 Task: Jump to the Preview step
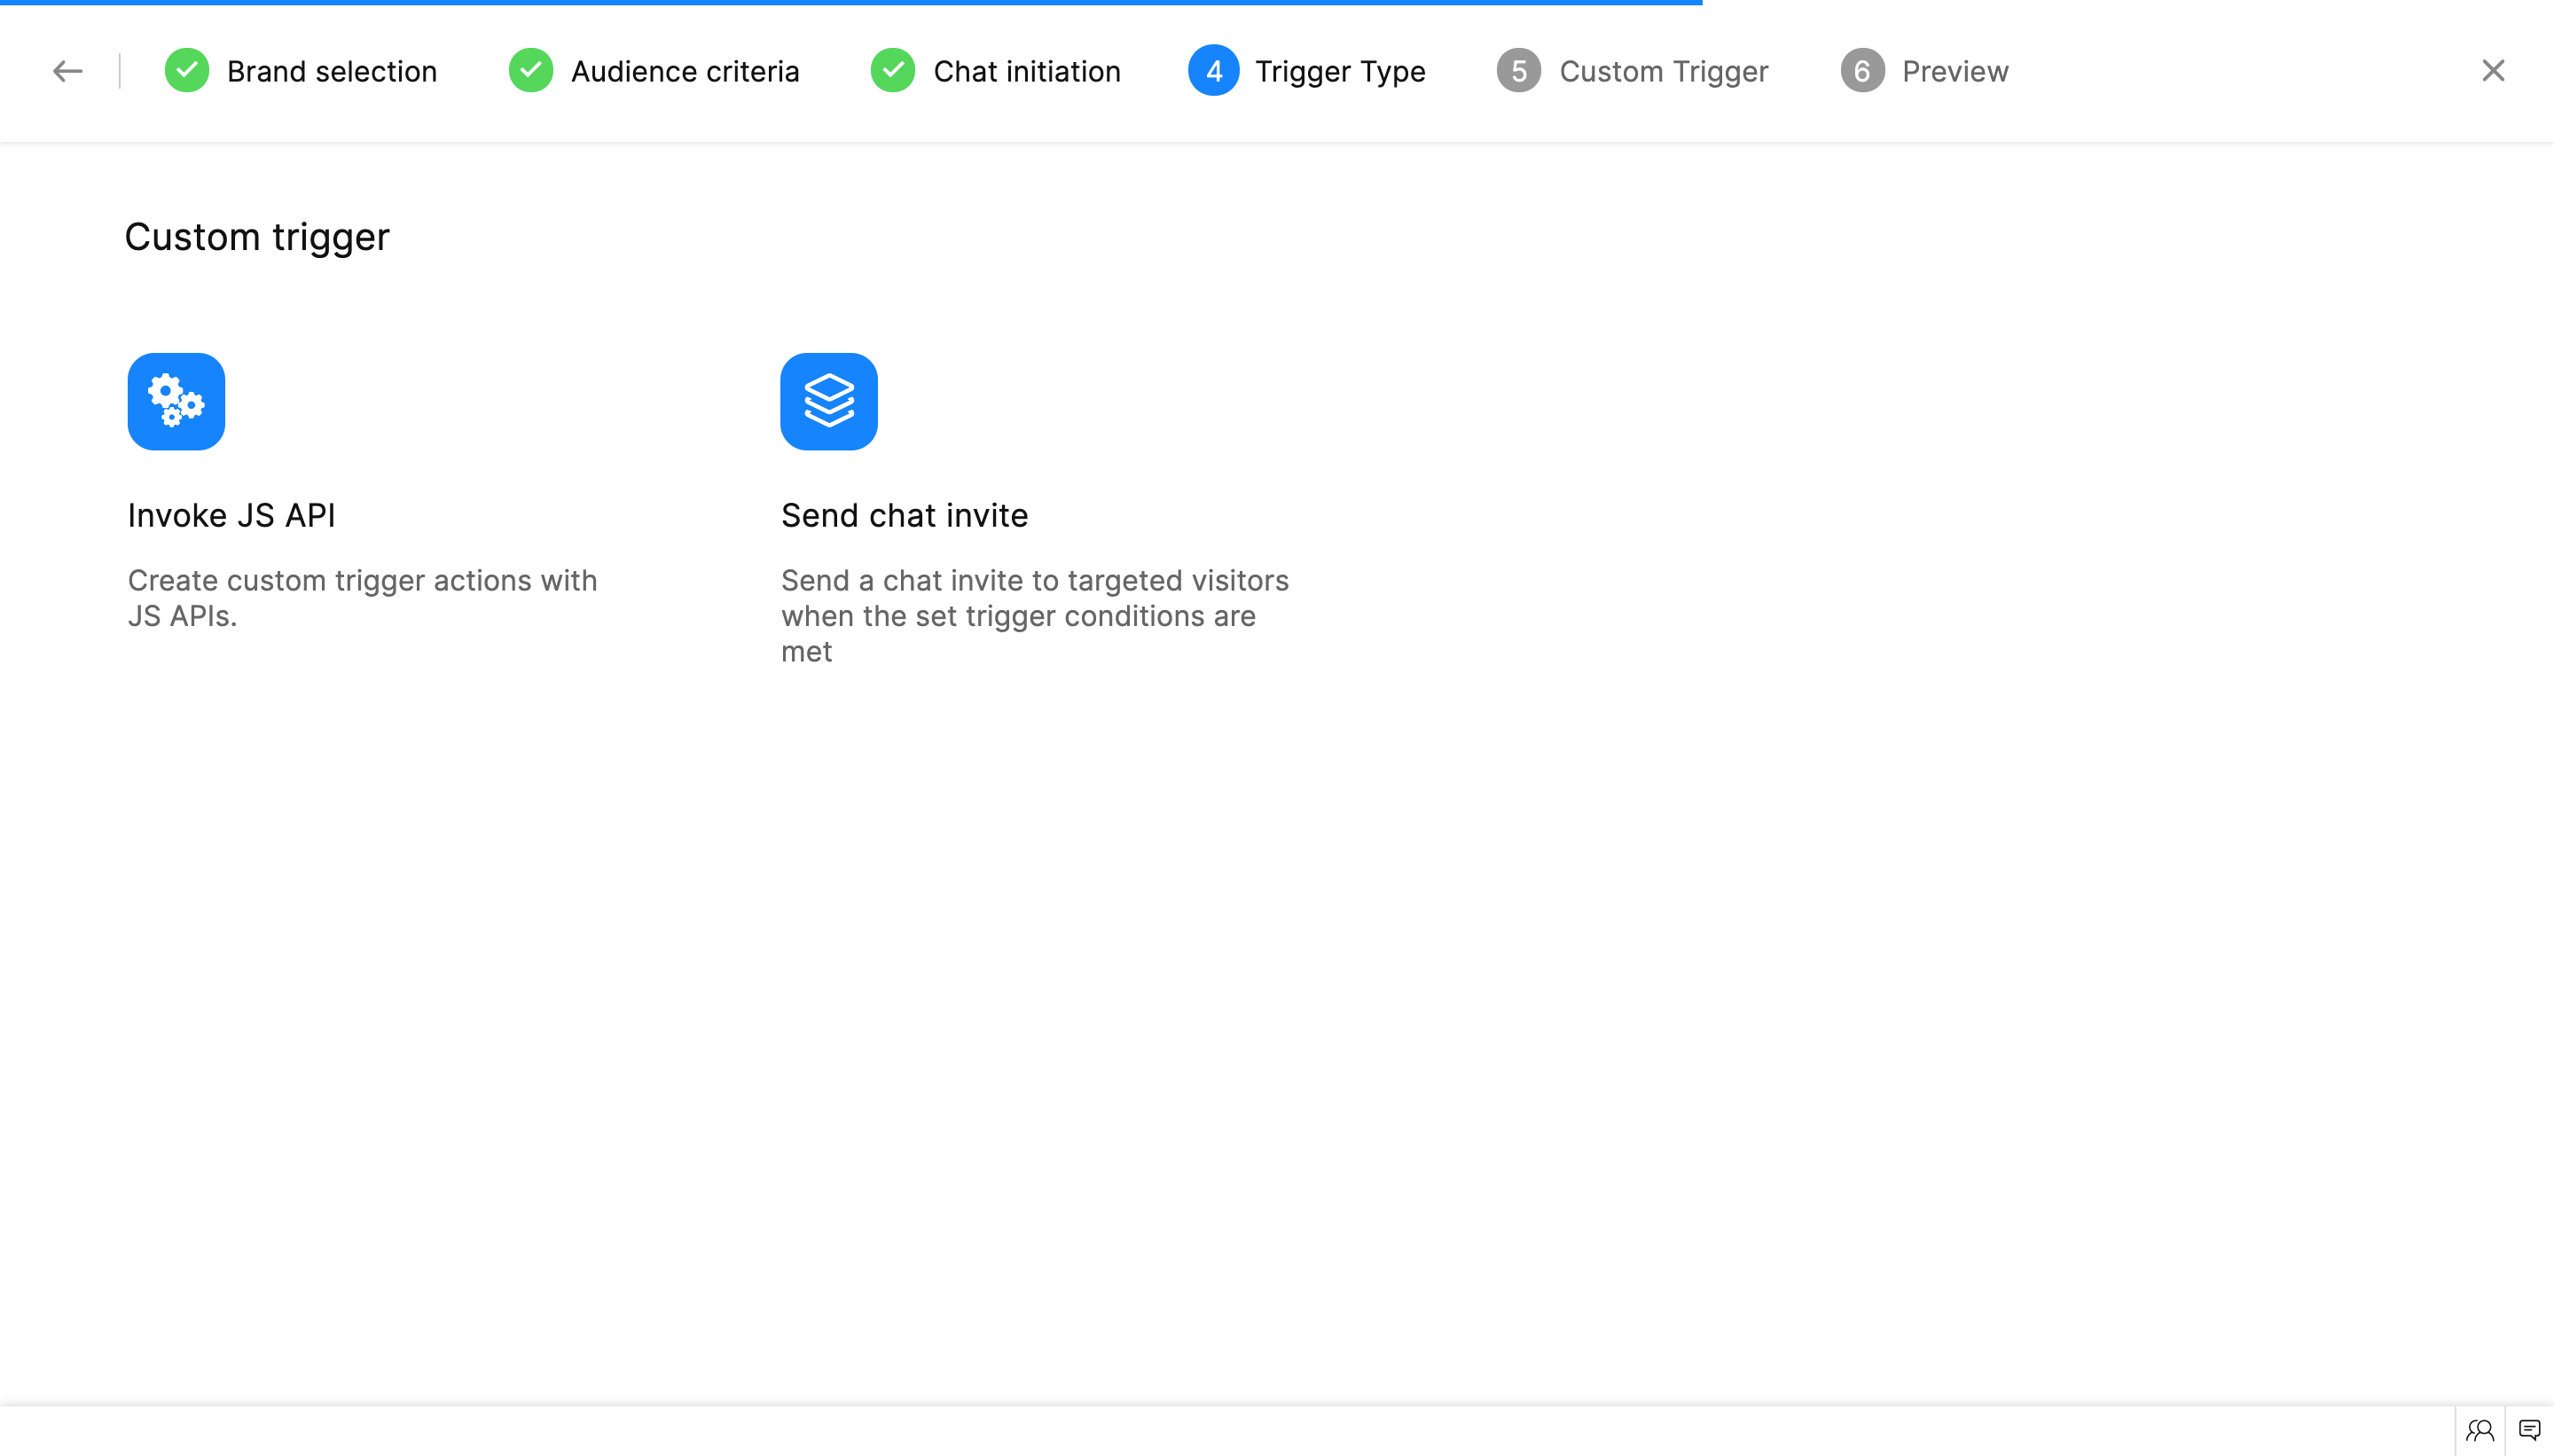(1954, 71)
